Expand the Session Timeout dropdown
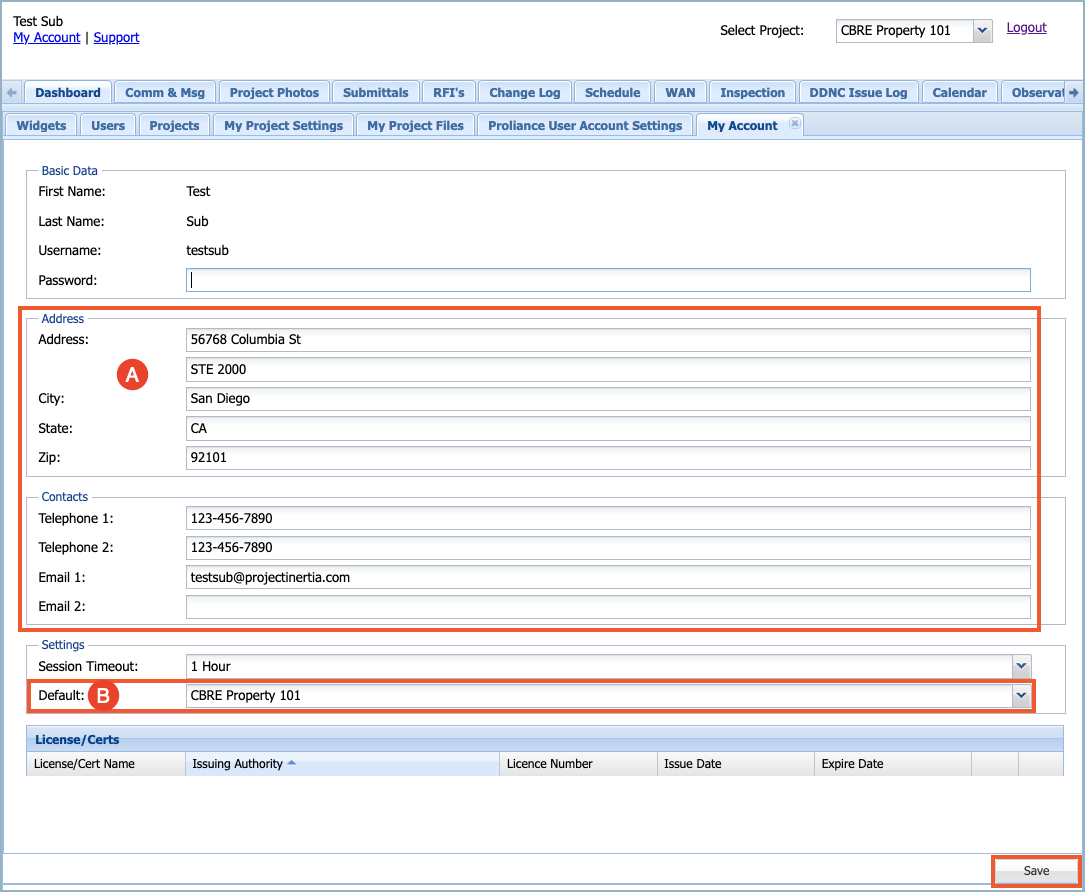Screen dimensions: 1085x892 pos(1021,666)
